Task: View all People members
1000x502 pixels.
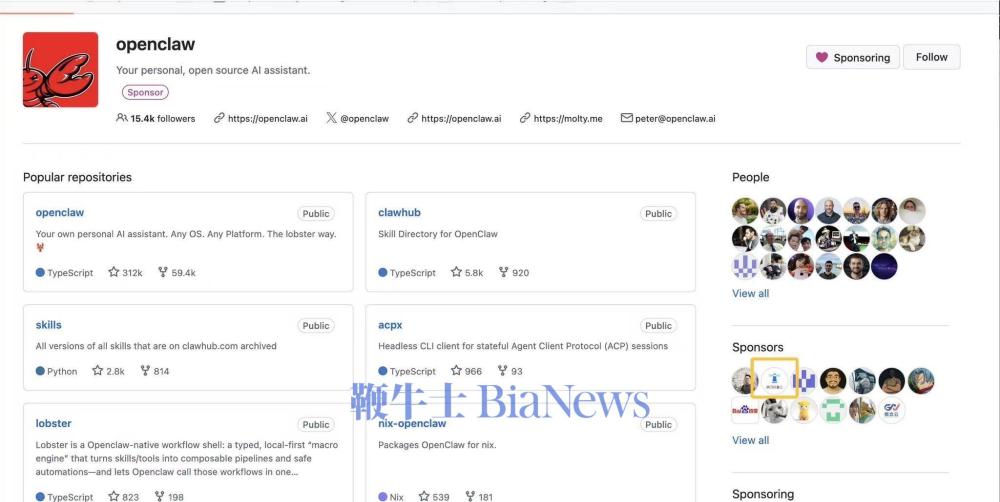Action: (751, 293)
